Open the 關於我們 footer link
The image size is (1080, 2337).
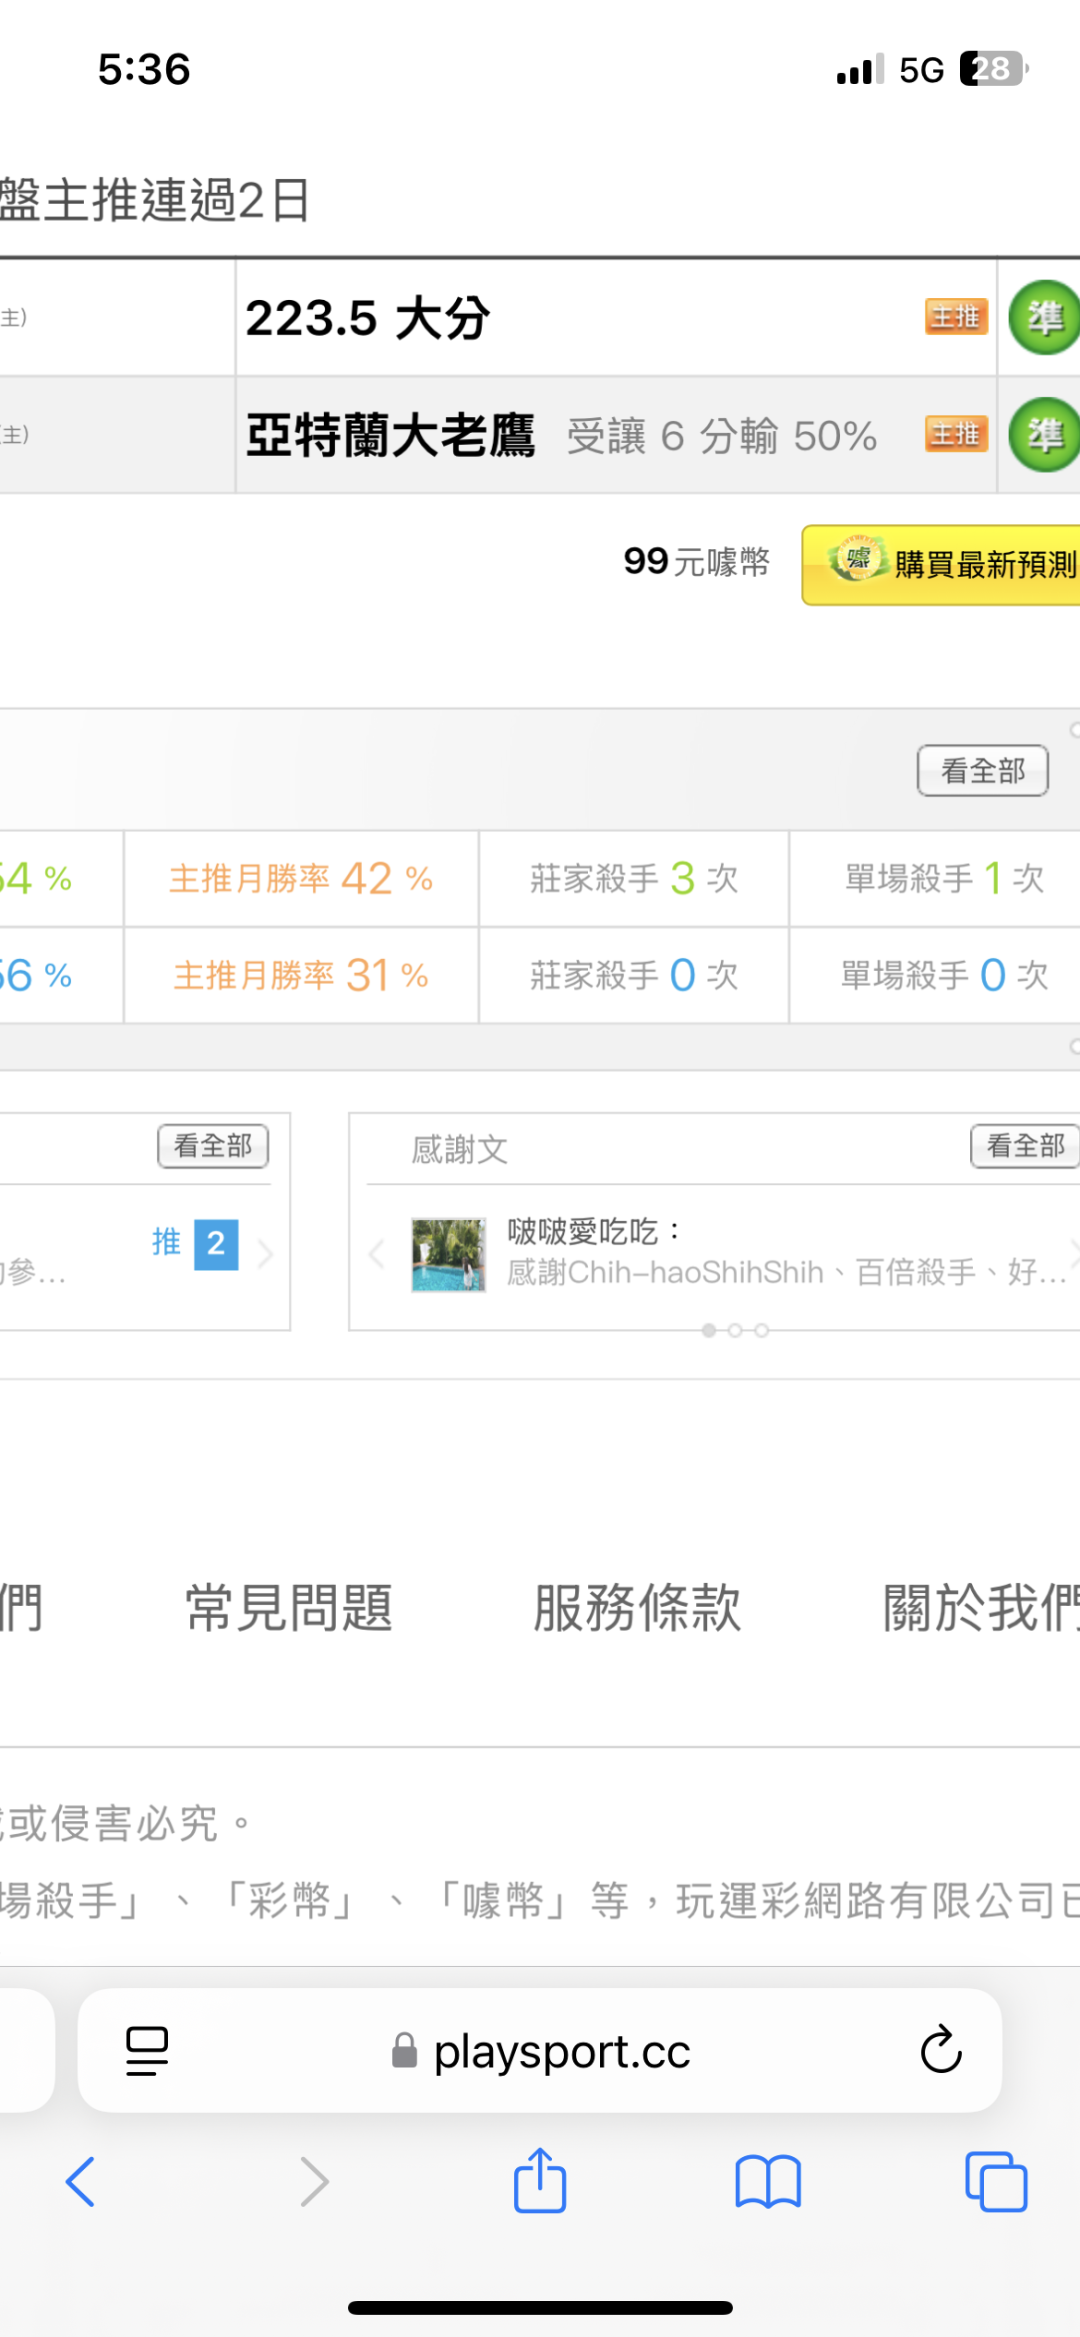click(980, 1608)
